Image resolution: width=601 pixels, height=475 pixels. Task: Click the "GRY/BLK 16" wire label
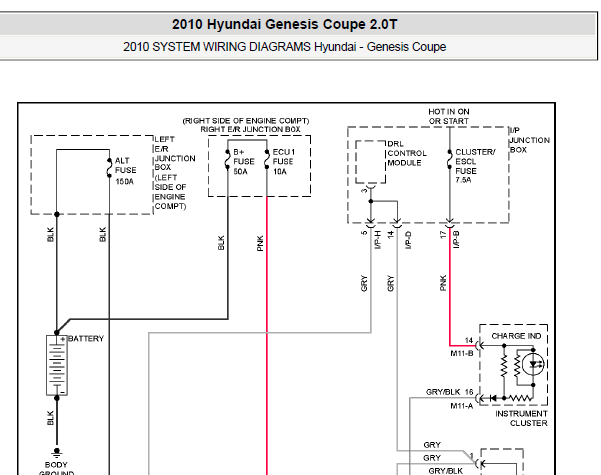tap(449, 392)
